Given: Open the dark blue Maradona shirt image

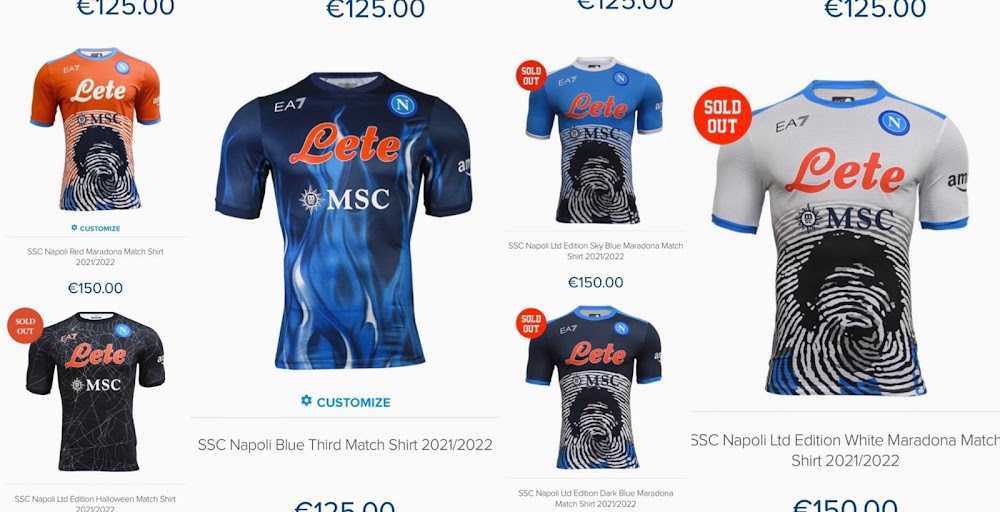Looking at the screenshot, I should point(594,388).
